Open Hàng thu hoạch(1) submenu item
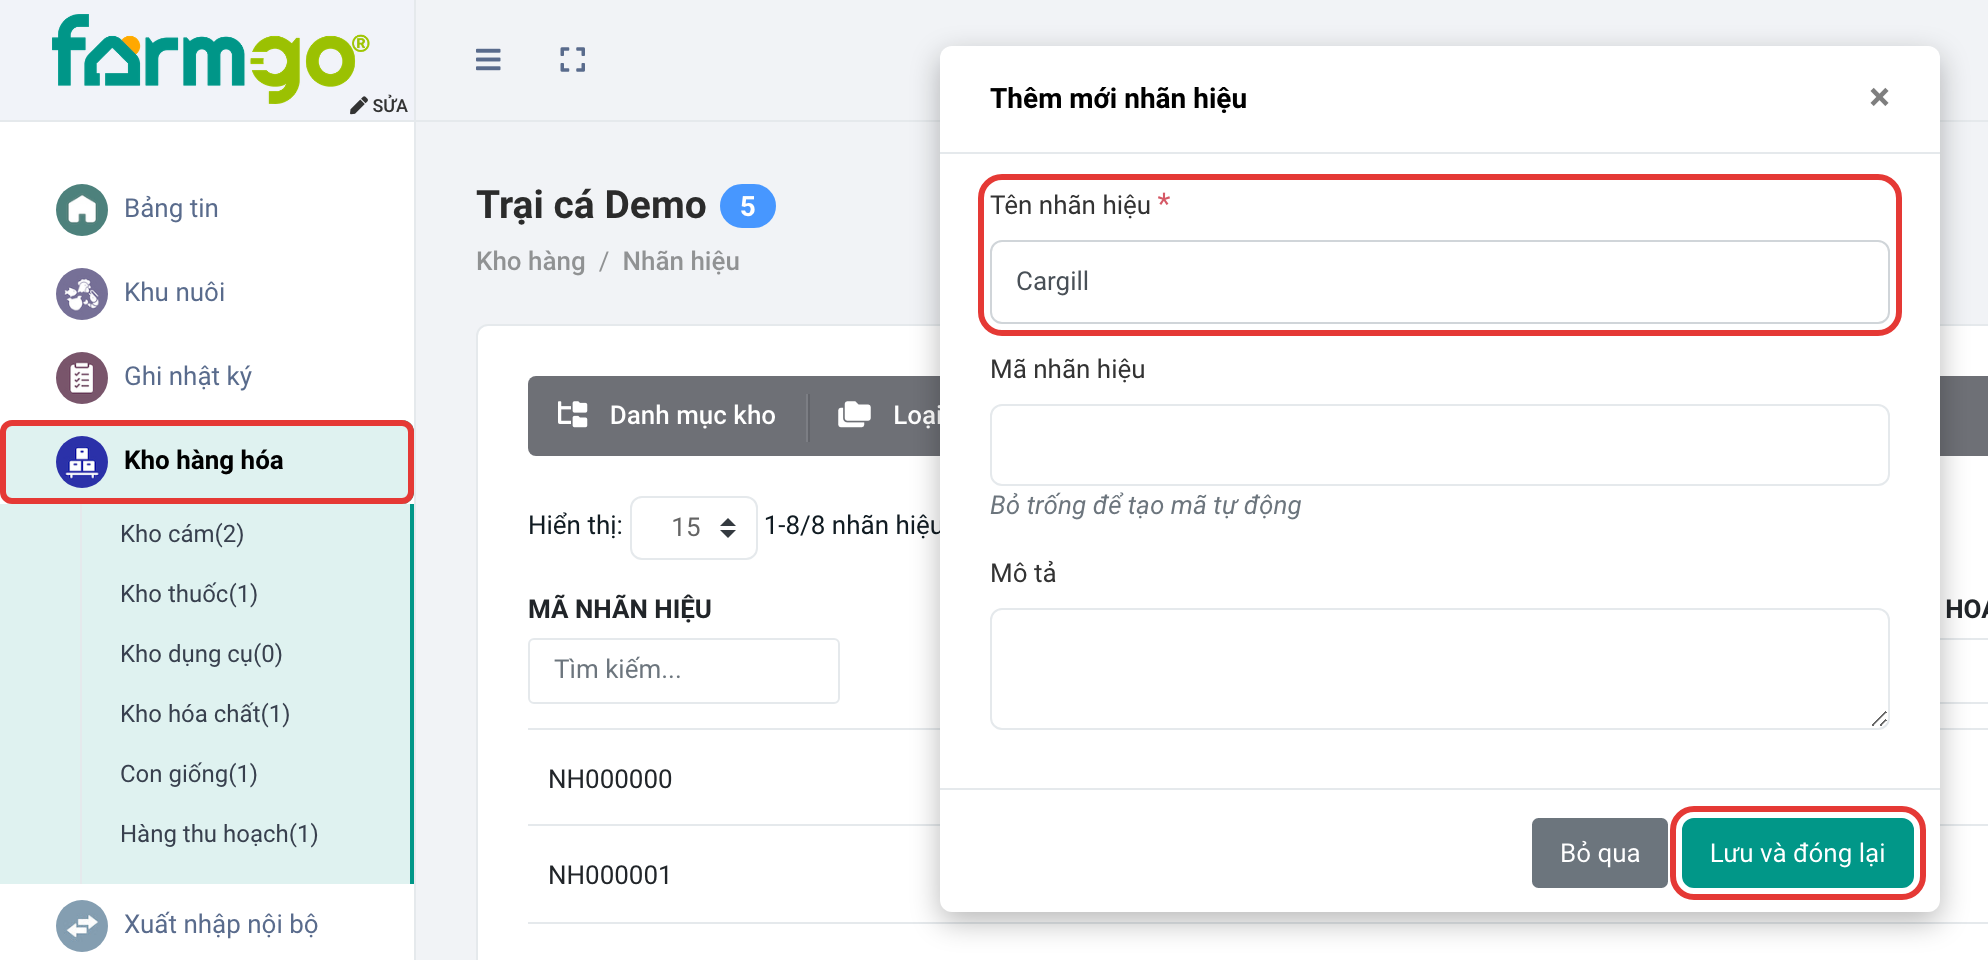This screenshot has height=960, width=1988. 219,834
